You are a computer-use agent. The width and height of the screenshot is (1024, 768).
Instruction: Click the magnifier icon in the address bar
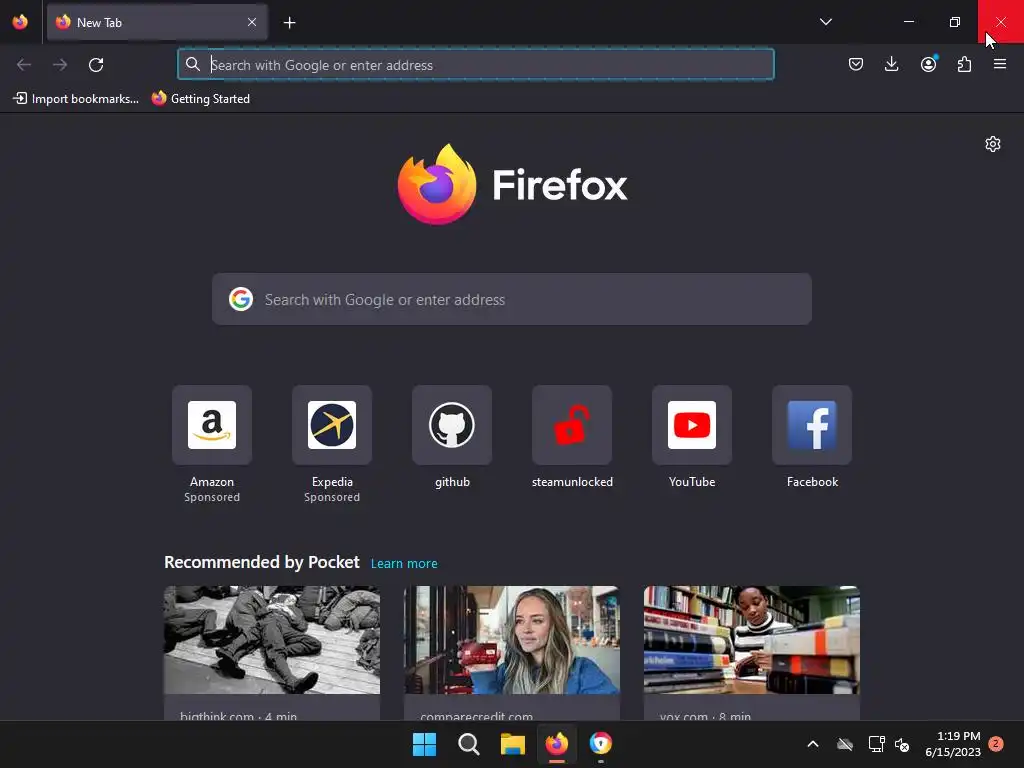[x=193, y=64]
